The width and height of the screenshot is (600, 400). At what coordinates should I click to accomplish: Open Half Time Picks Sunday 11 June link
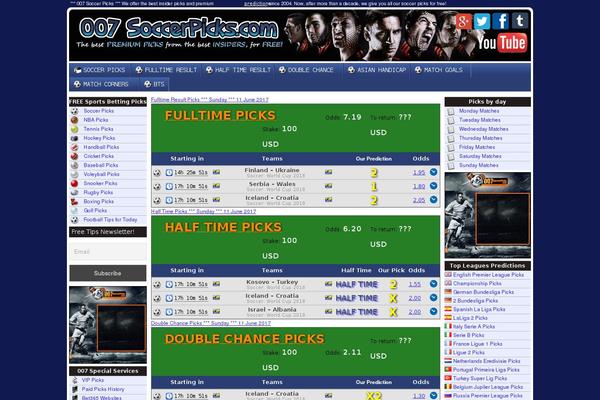click(204, 211)
